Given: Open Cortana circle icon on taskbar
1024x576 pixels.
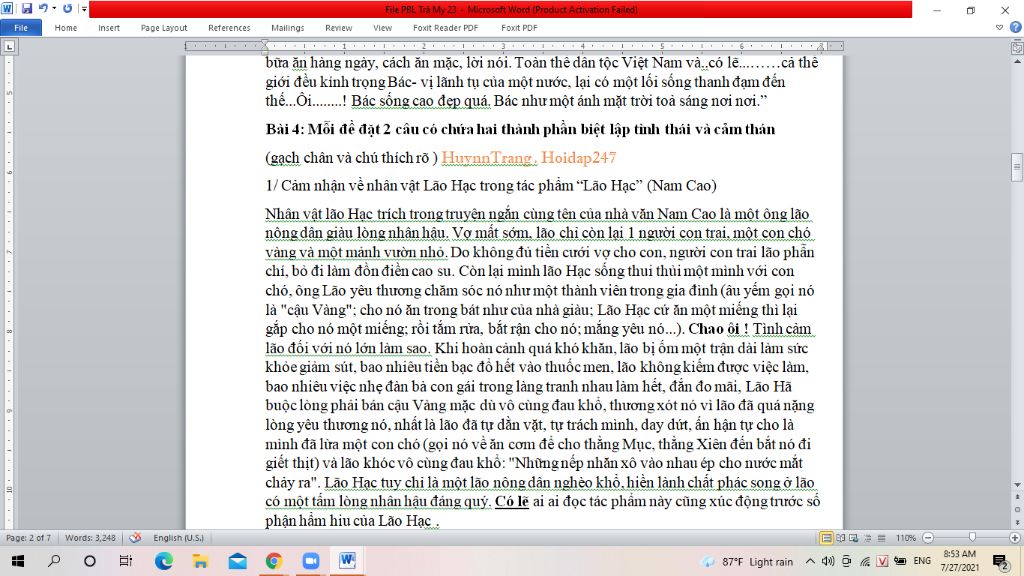Looking at the screenshot, I should coord(89,561).
